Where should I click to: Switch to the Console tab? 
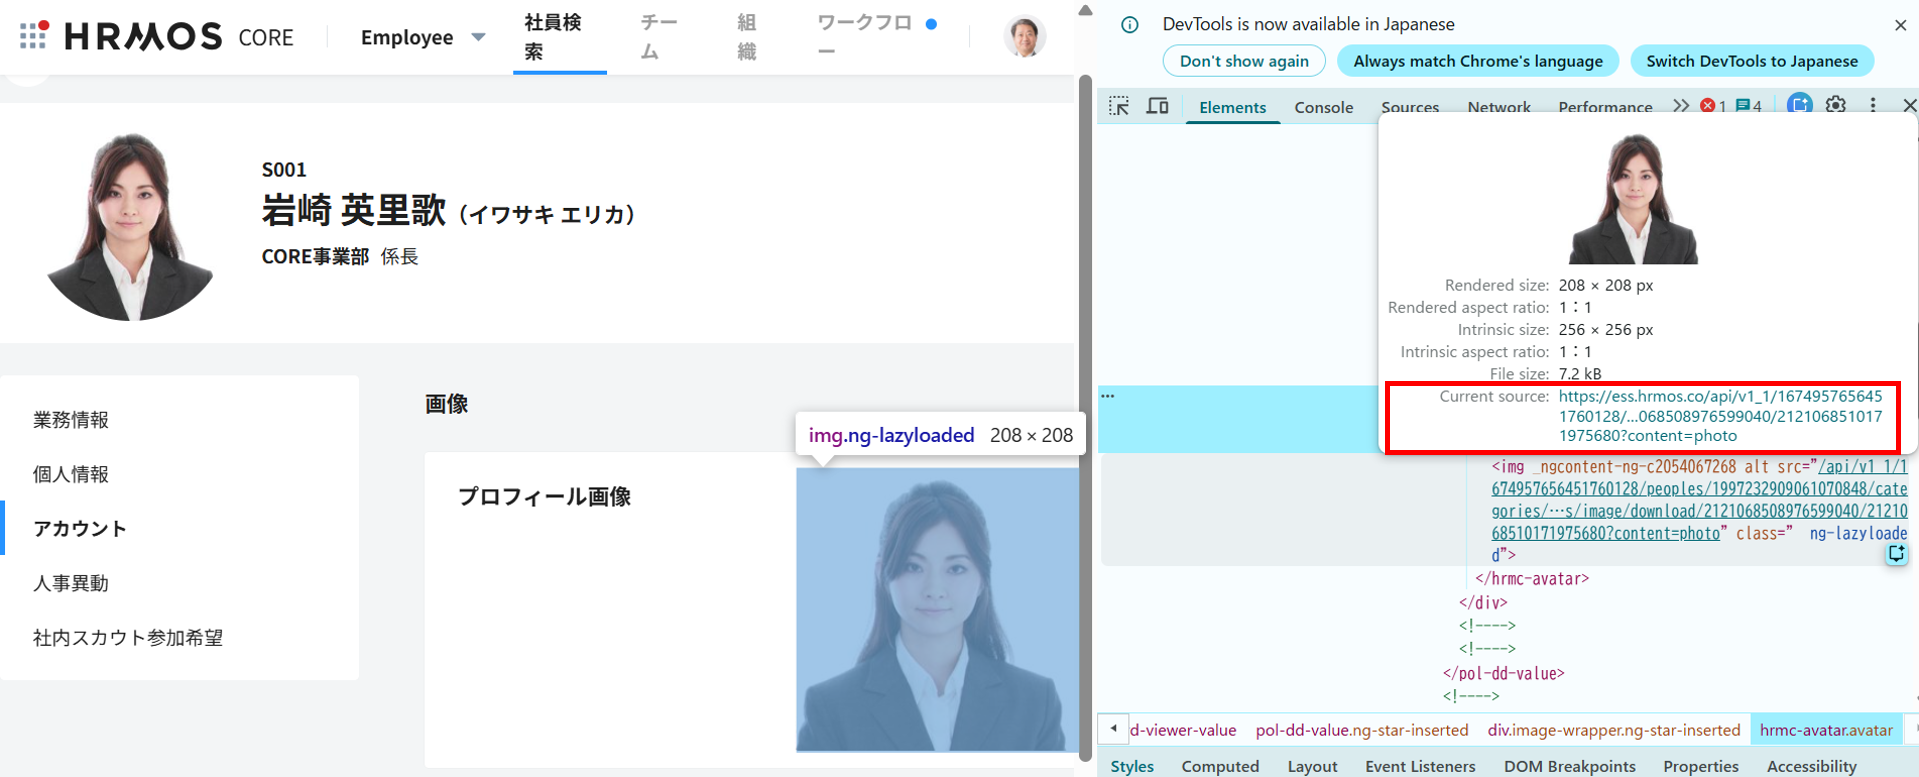tap(1323, 107)
